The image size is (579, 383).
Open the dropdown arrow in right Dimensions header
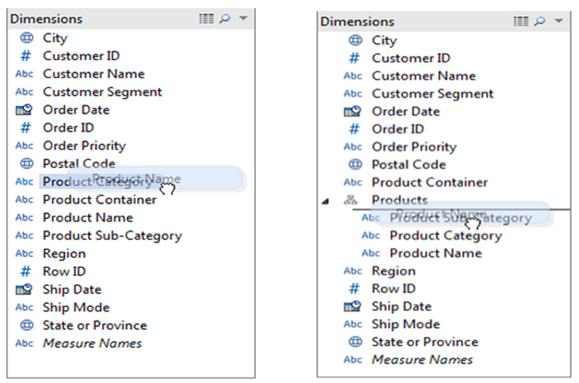pyautogui.click(x=559, y=21)
